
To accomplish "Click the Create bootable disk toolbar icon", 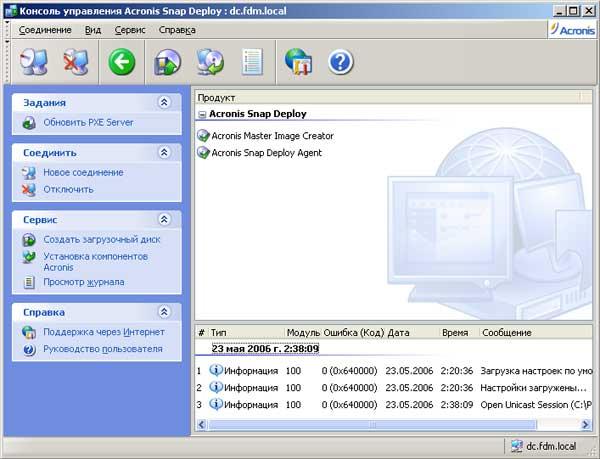I will pyautogui.click(x=168, y=62).
